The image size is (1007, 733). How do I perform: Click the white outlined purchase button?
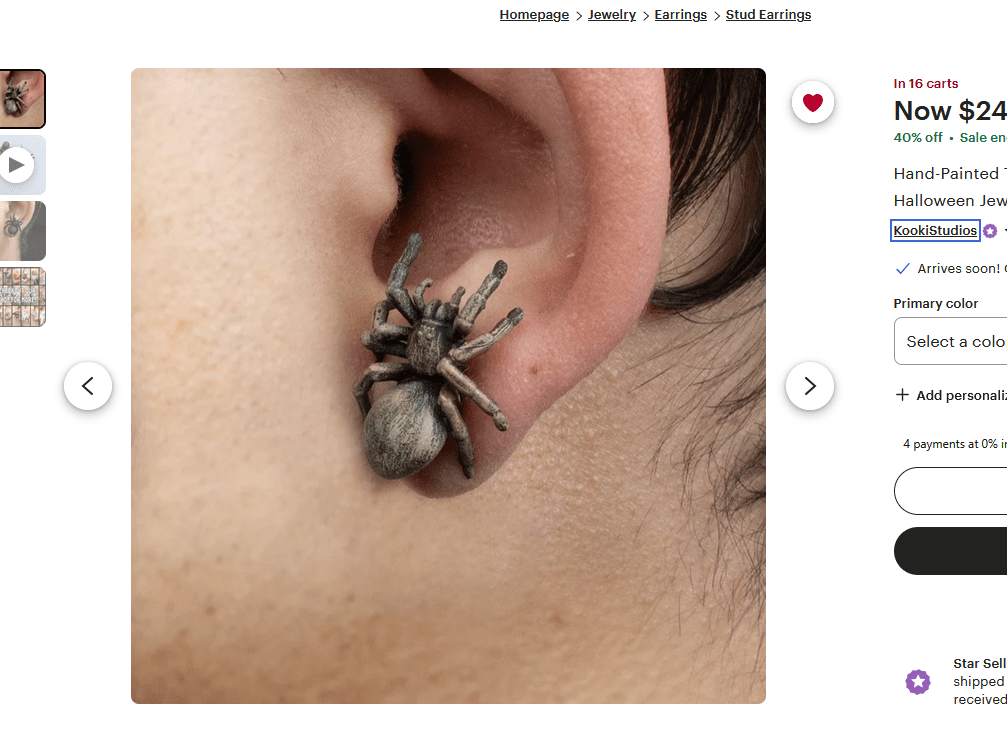(950, 491)
